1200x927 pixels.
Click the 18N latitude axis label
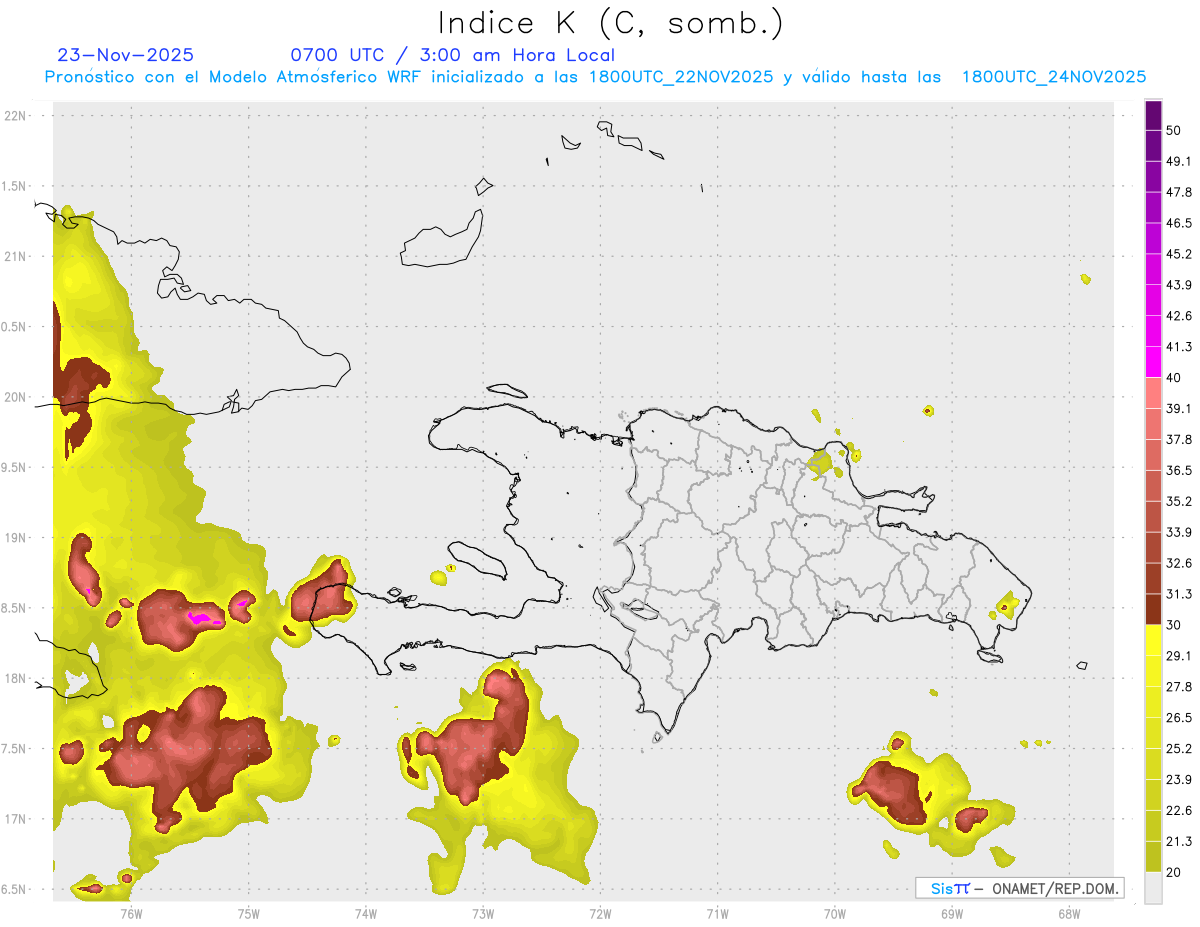coord(17,678)
